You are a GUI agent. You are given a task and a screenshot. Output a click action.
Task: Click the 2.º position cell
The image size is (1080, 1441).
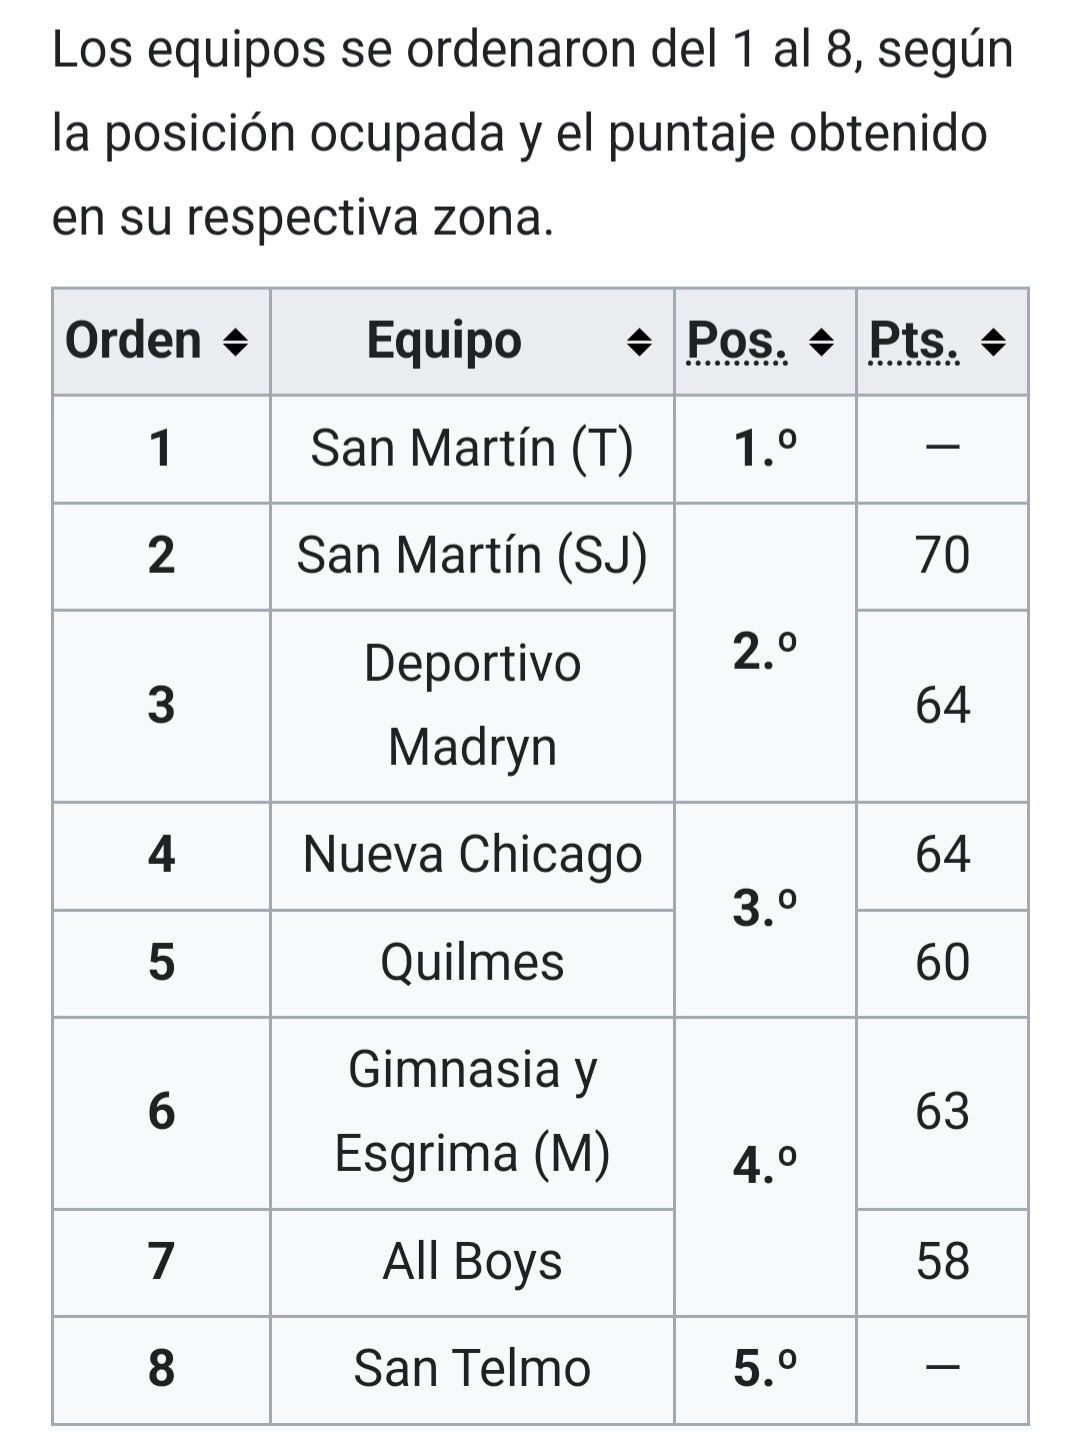click(x=765, y=653)
